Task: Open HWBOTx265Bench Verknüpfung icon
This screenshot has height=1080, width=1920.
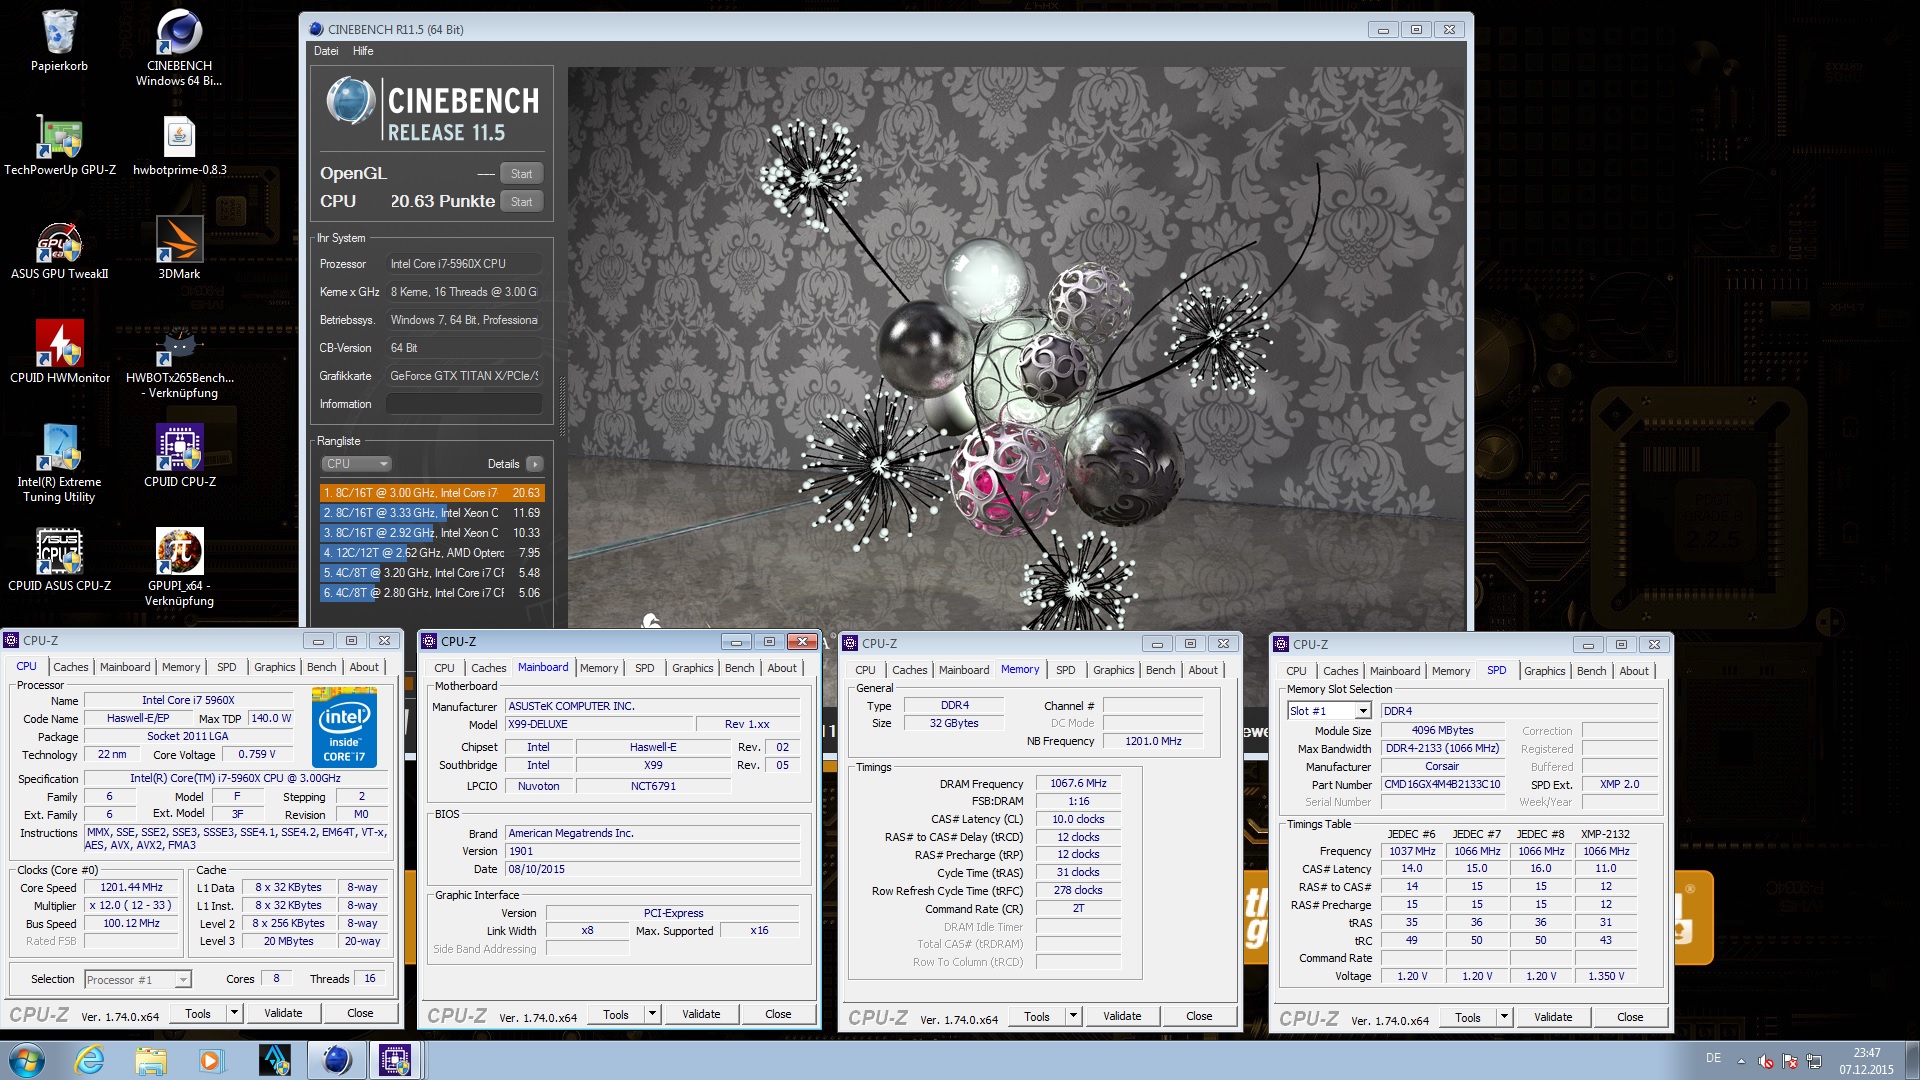Action: point(179,361)
